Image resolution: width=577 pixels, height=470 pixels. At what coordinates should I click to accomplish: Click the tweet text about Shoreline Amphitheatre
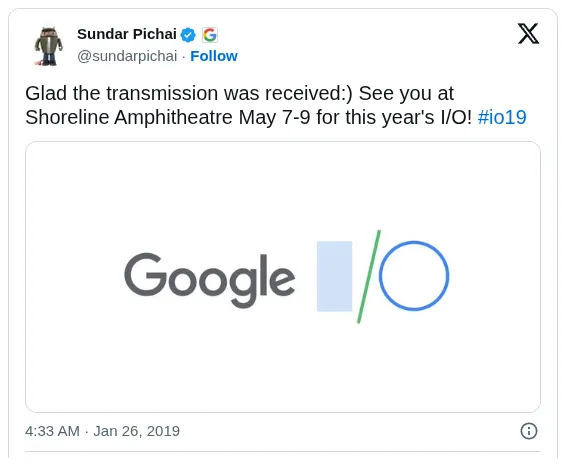pyautogui.click(x=276, y=105)
